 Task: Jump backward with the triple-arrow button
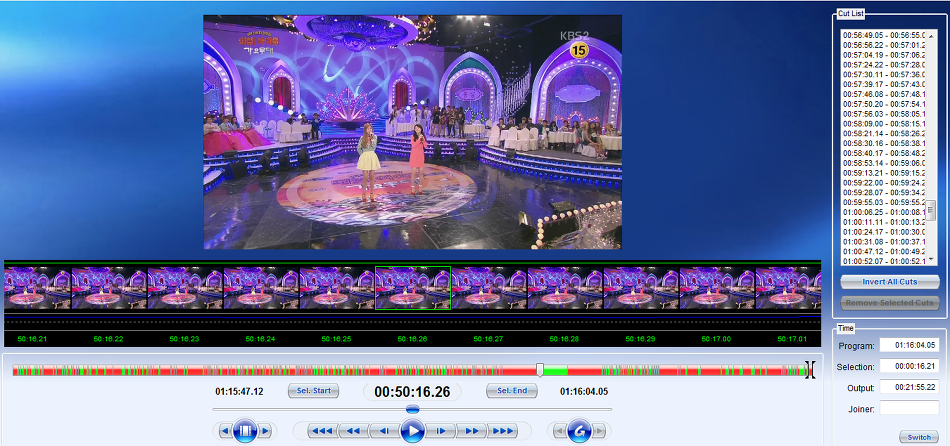point(322,431)
